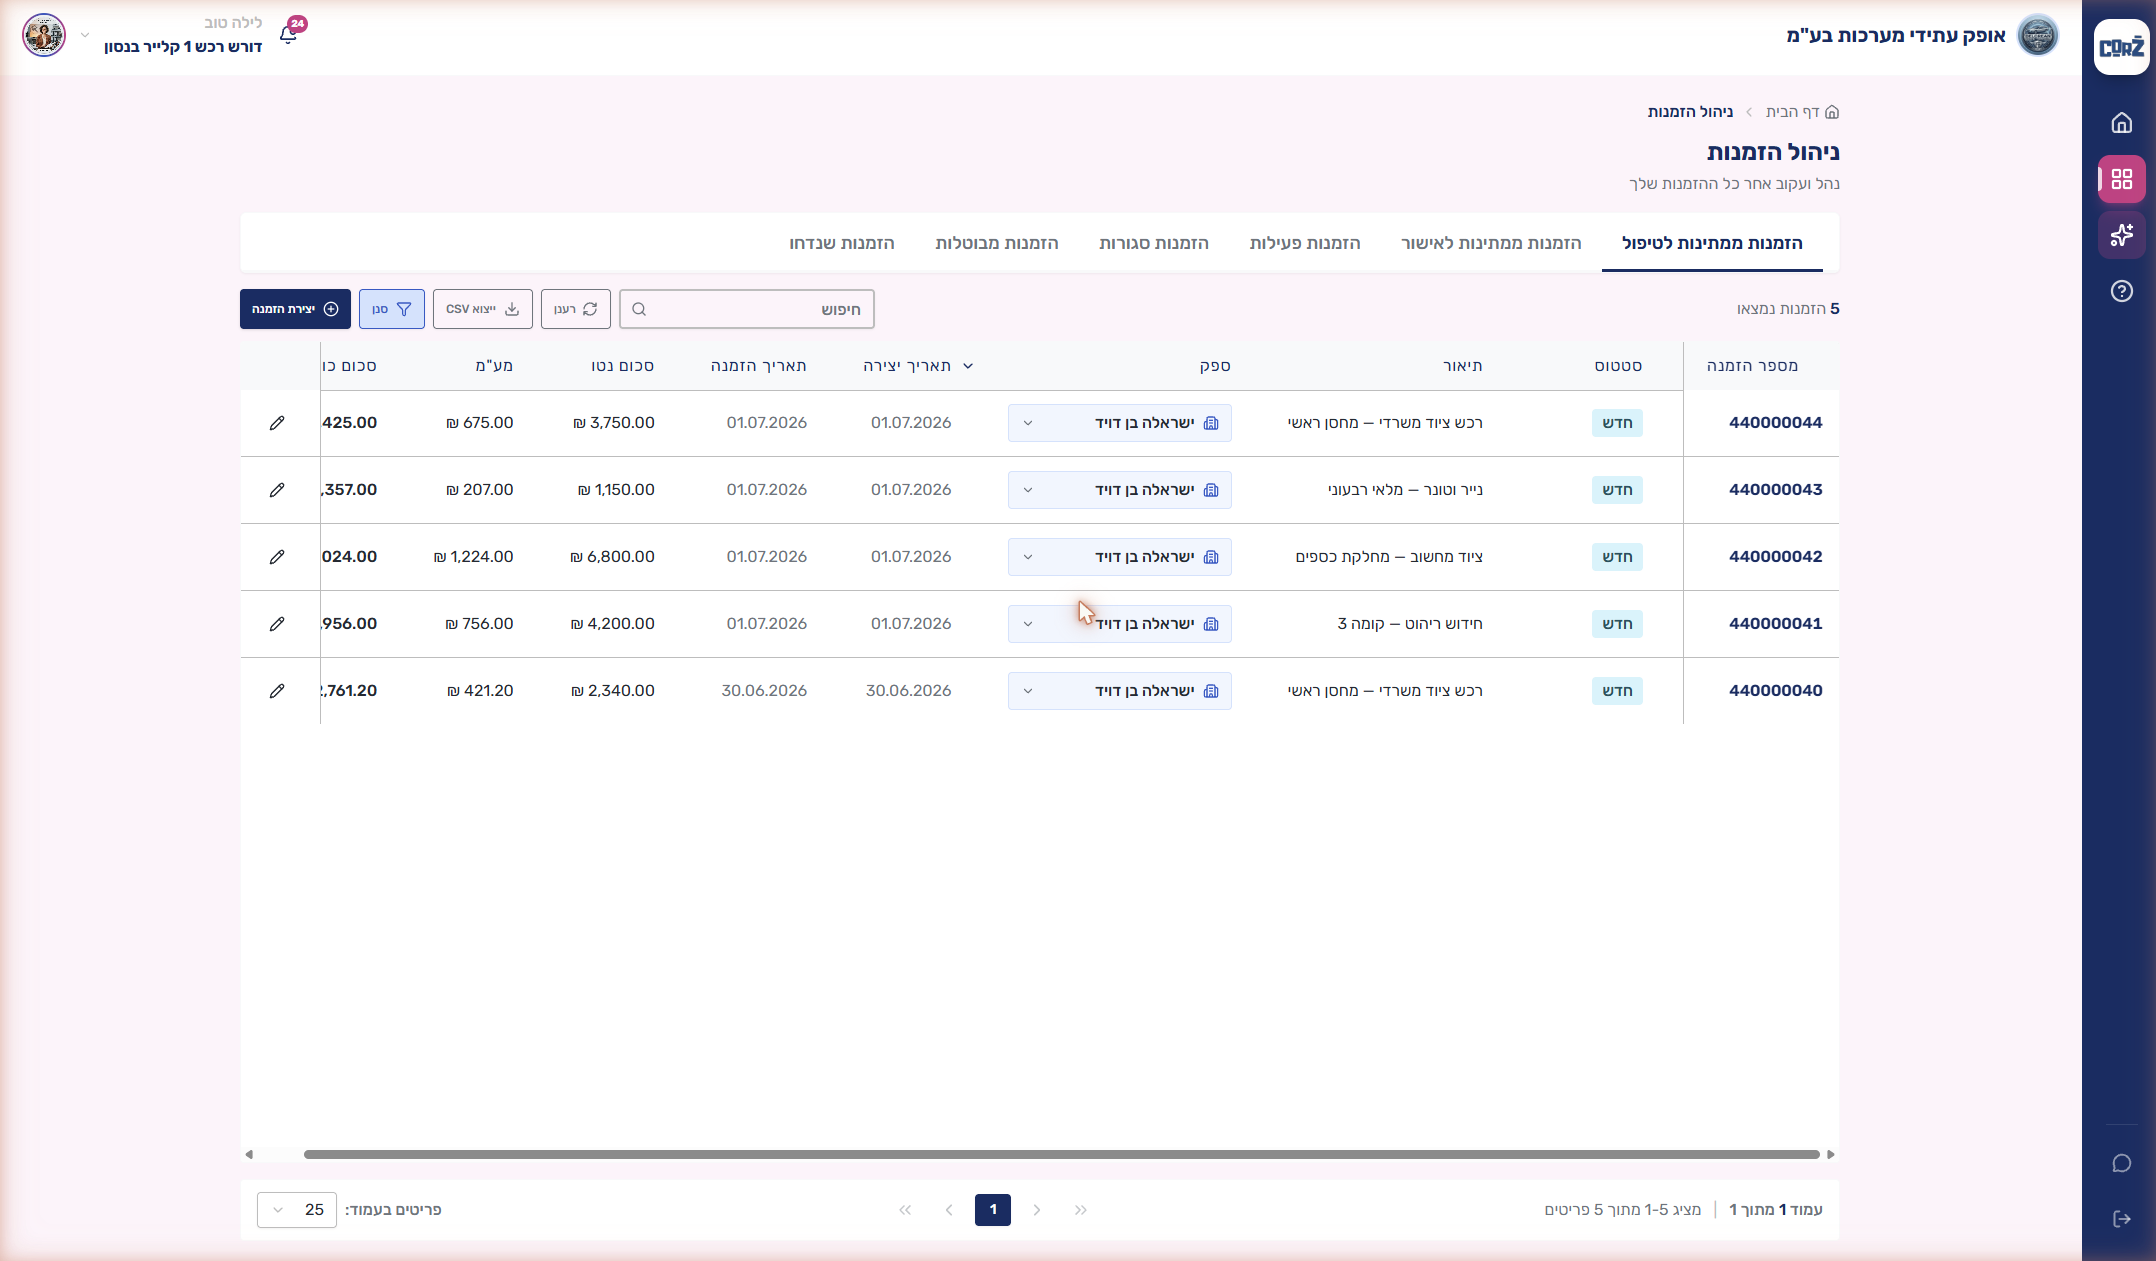Click the ספק column header
Viewport: 2156px width, 1261px height.
(1215, 366)
